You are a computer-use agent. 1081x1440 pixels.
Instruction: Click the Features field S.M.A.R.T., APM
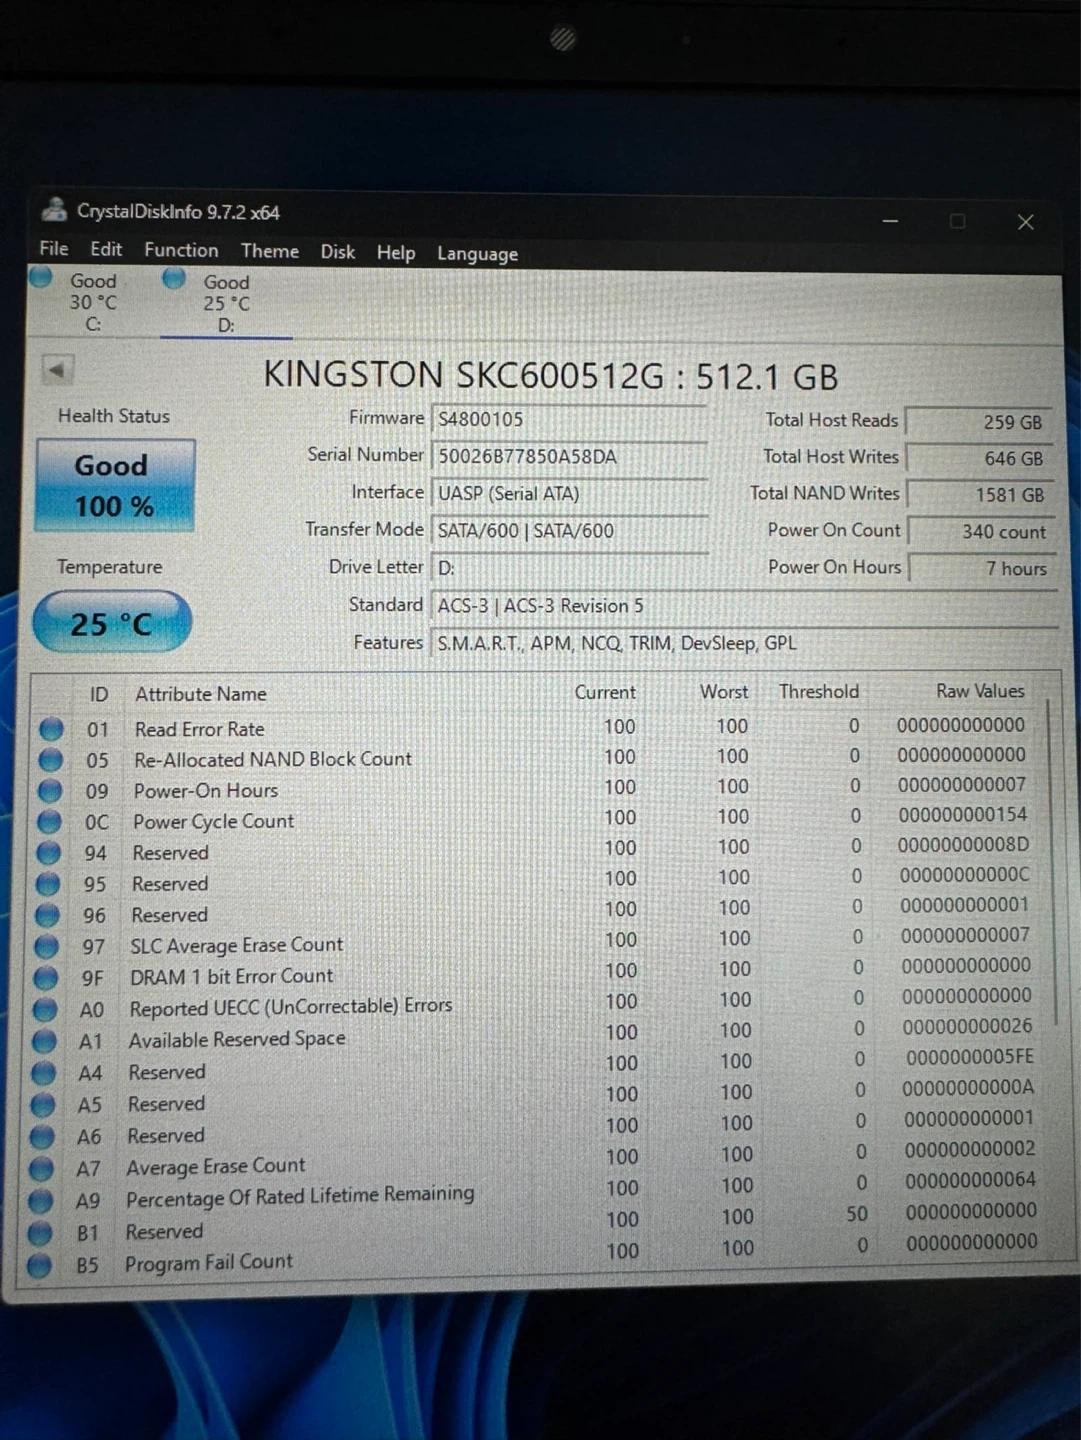click(x=744, y=643)
